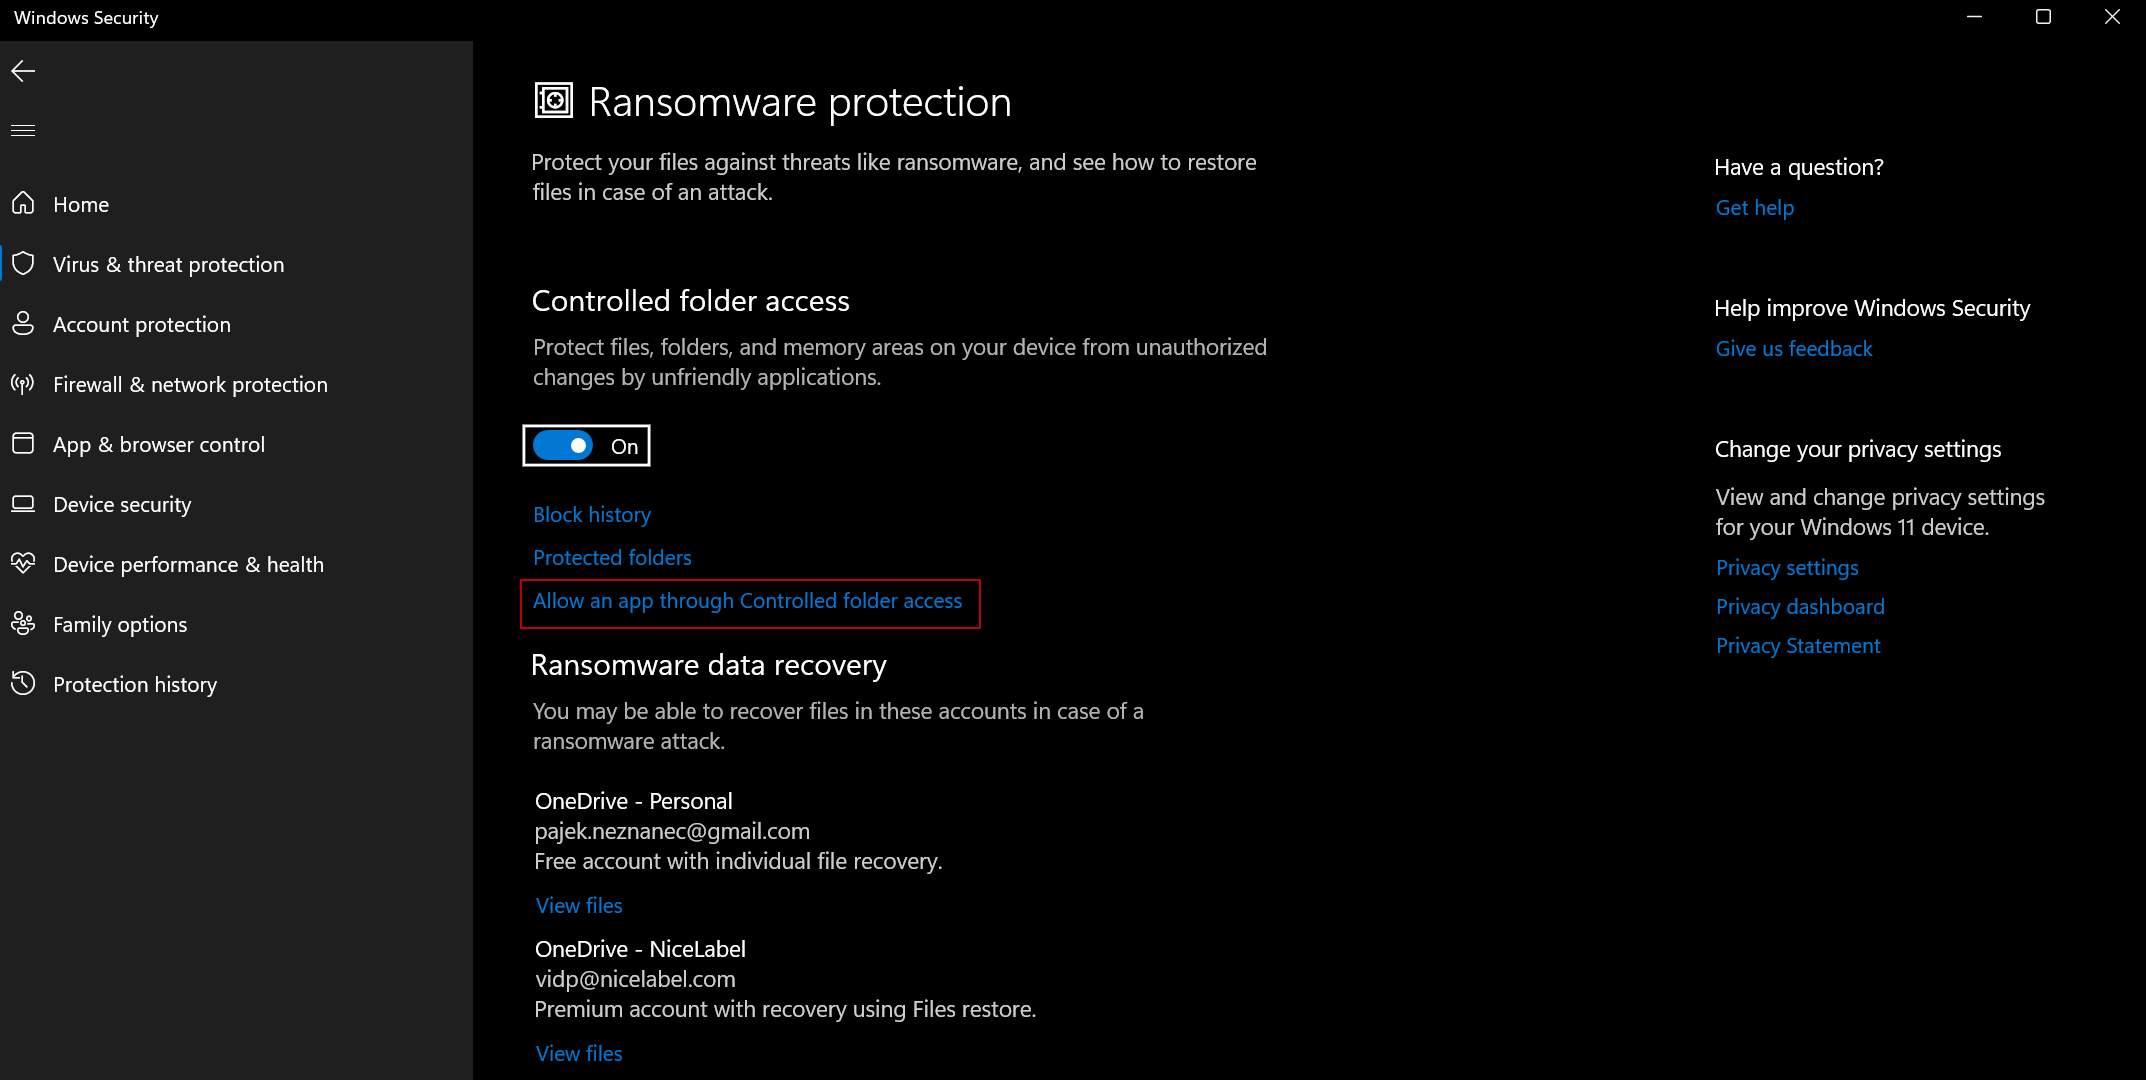Click the Account protection person icon

click(23, 324)
